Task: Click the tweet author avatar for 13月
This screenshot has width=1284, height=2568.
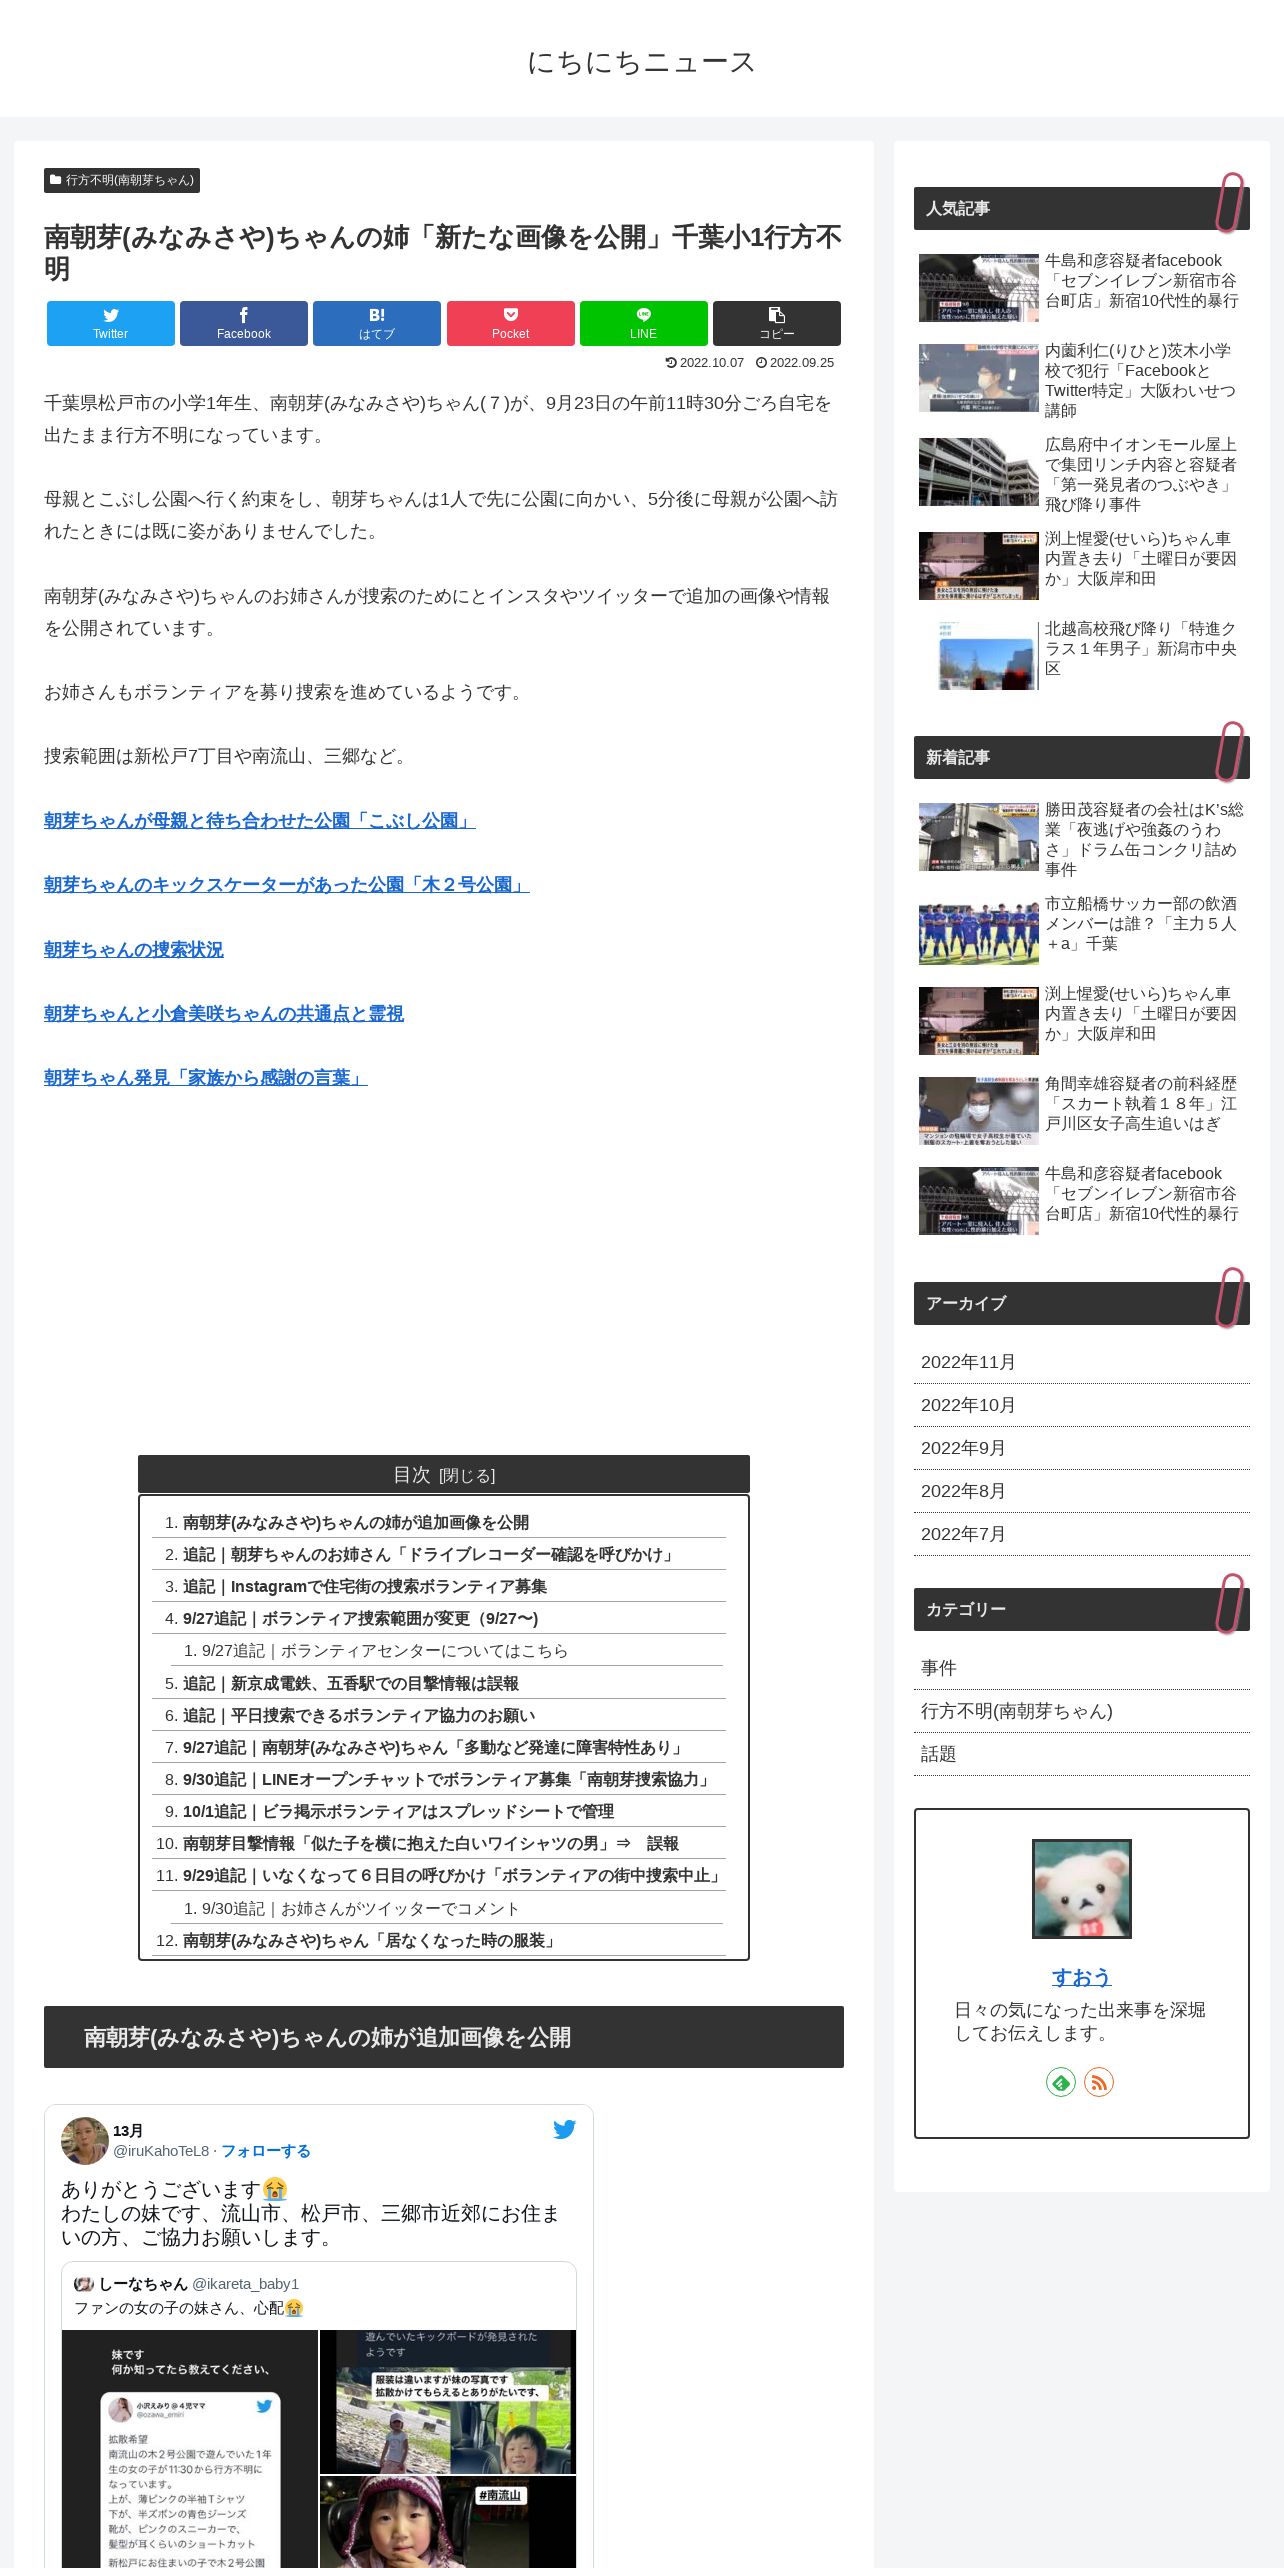Action: pos(84,2140)
